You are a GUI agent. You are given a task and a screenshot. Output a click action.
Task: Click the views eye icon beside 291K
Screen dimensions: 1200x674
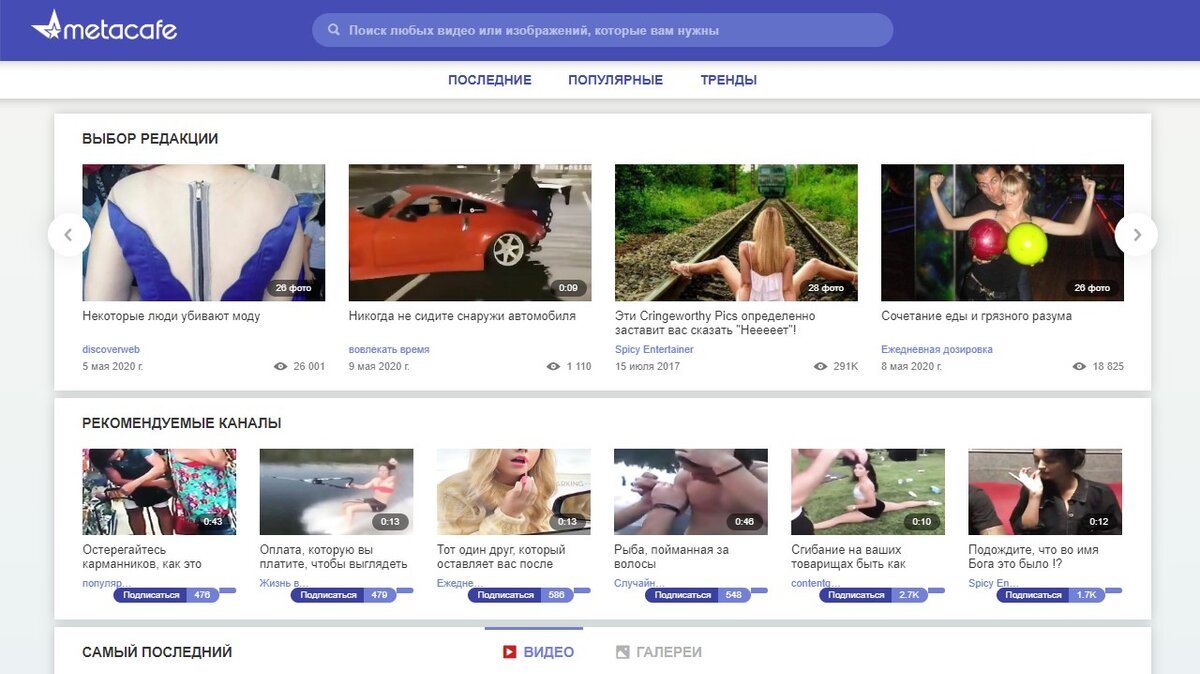click(821, 367)
